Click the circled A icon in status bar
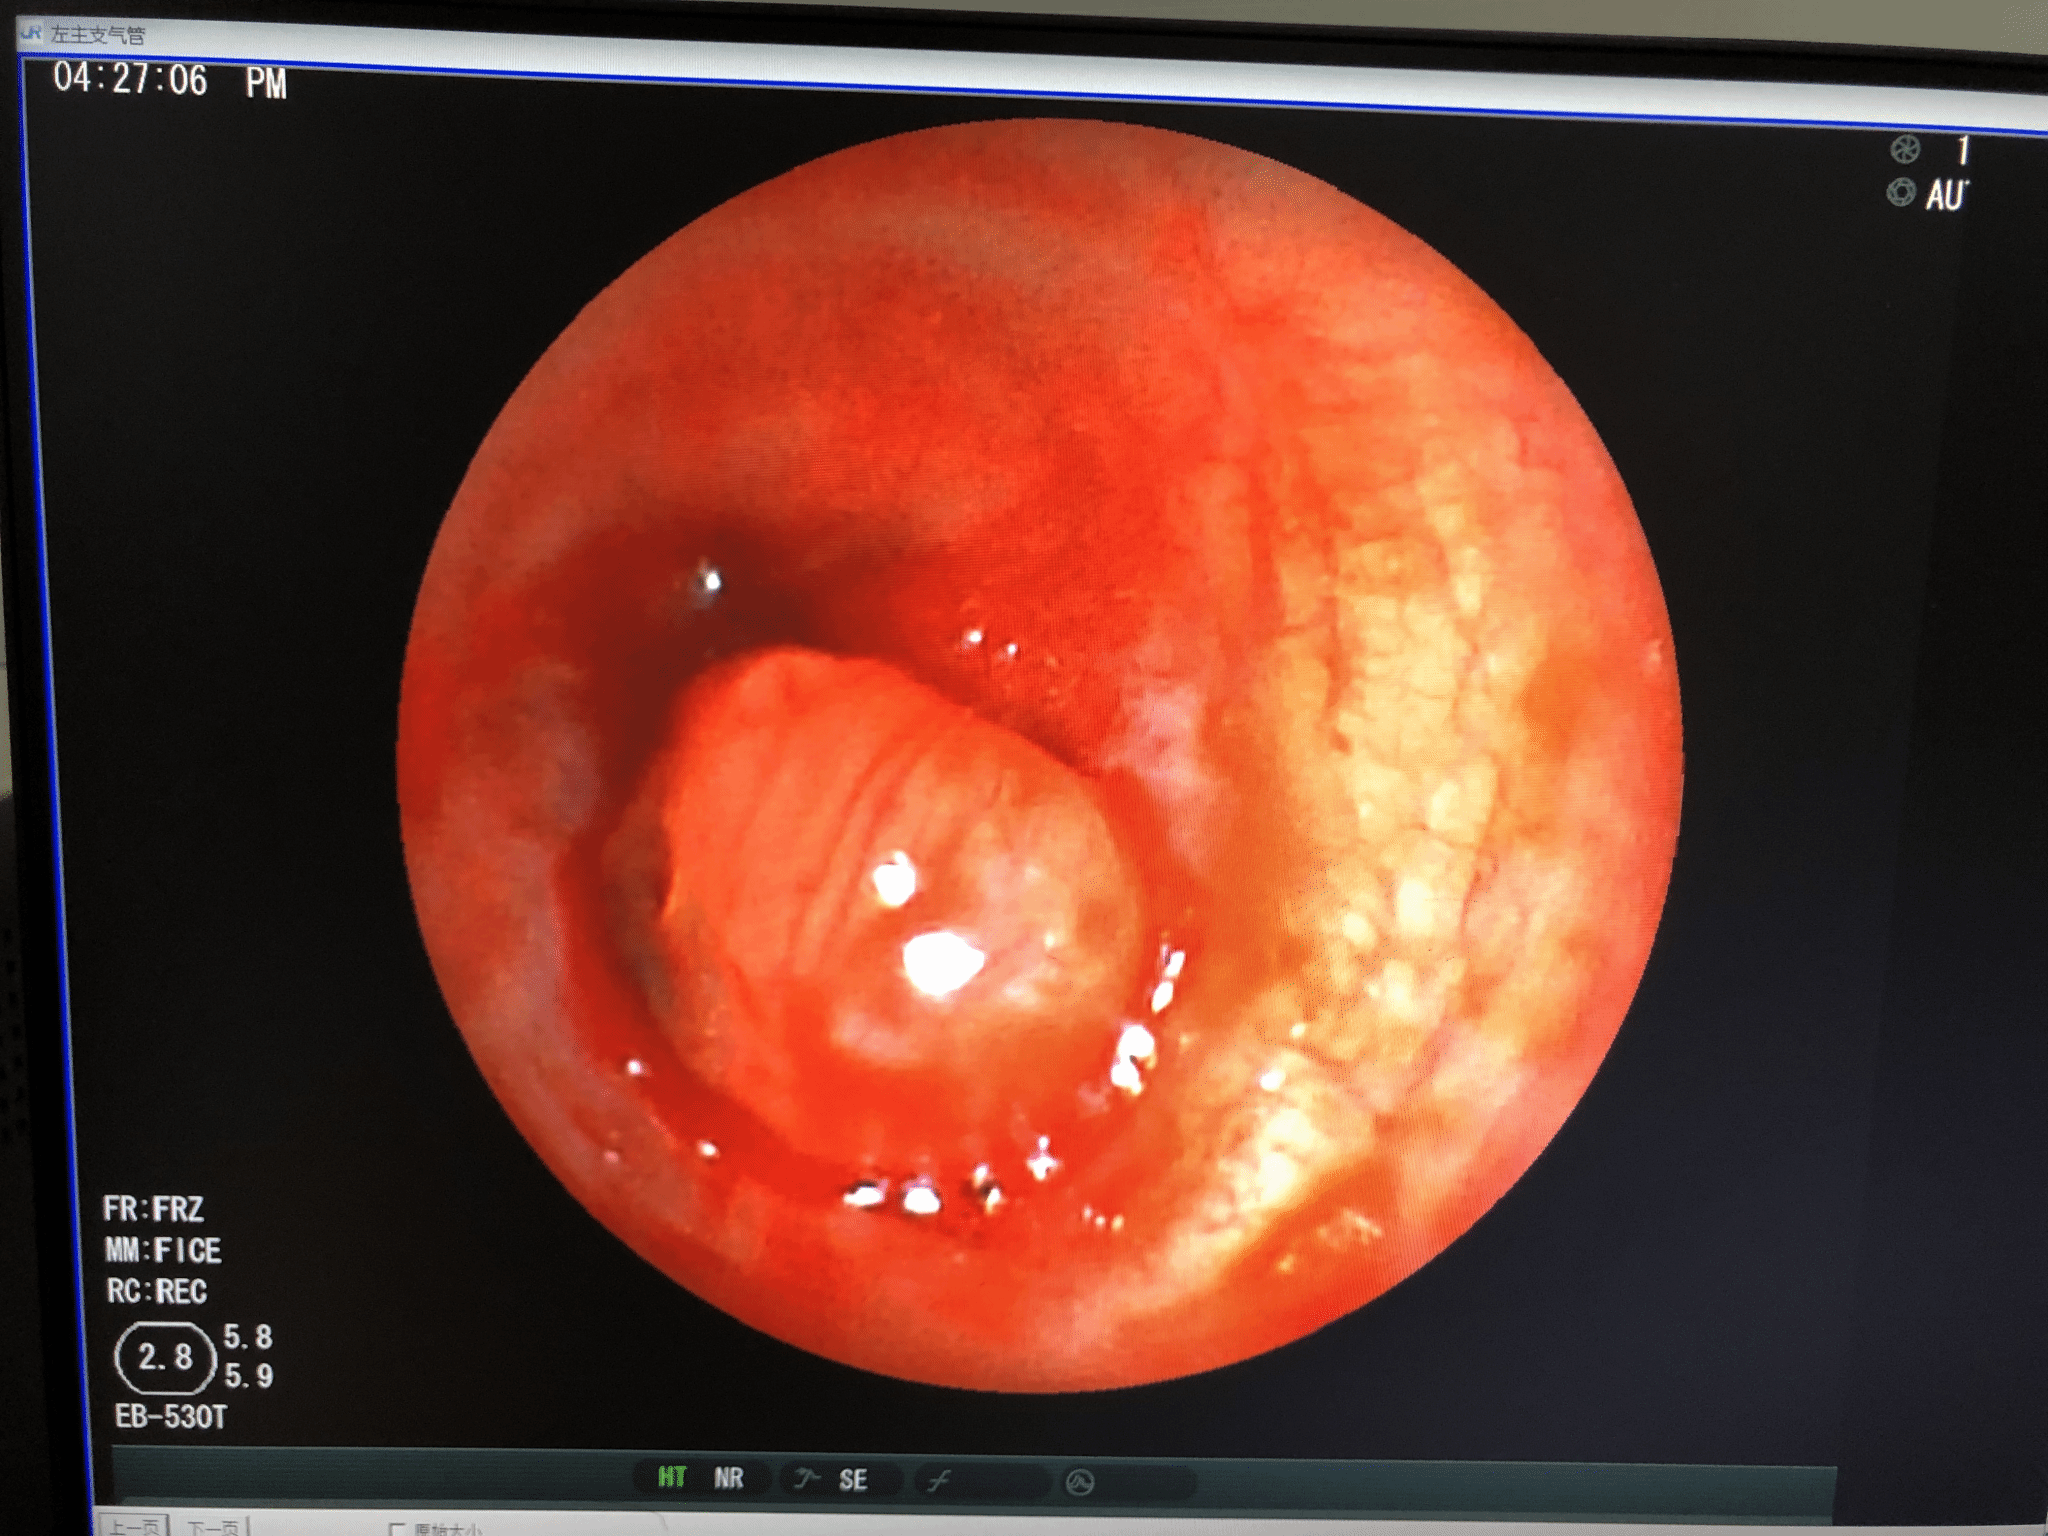 click(x=1079, y=1482)
